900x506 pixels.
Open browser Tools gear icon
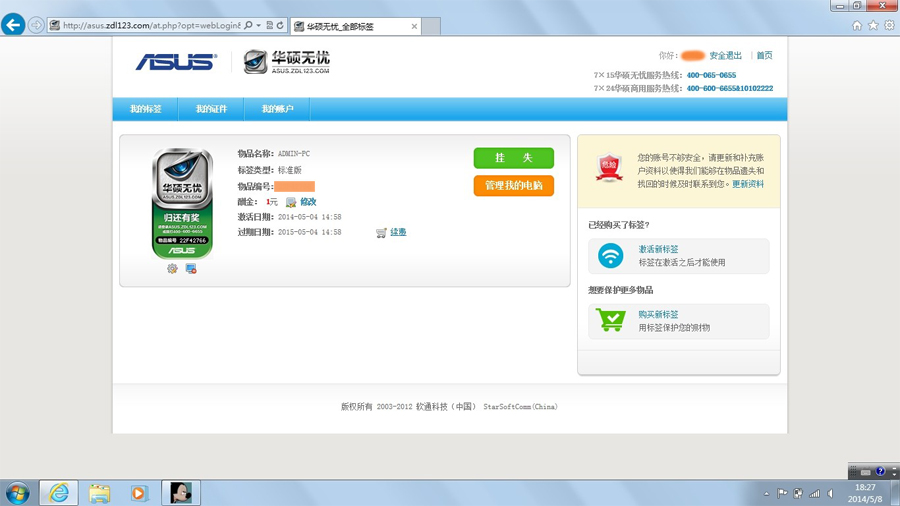[889, 25]
